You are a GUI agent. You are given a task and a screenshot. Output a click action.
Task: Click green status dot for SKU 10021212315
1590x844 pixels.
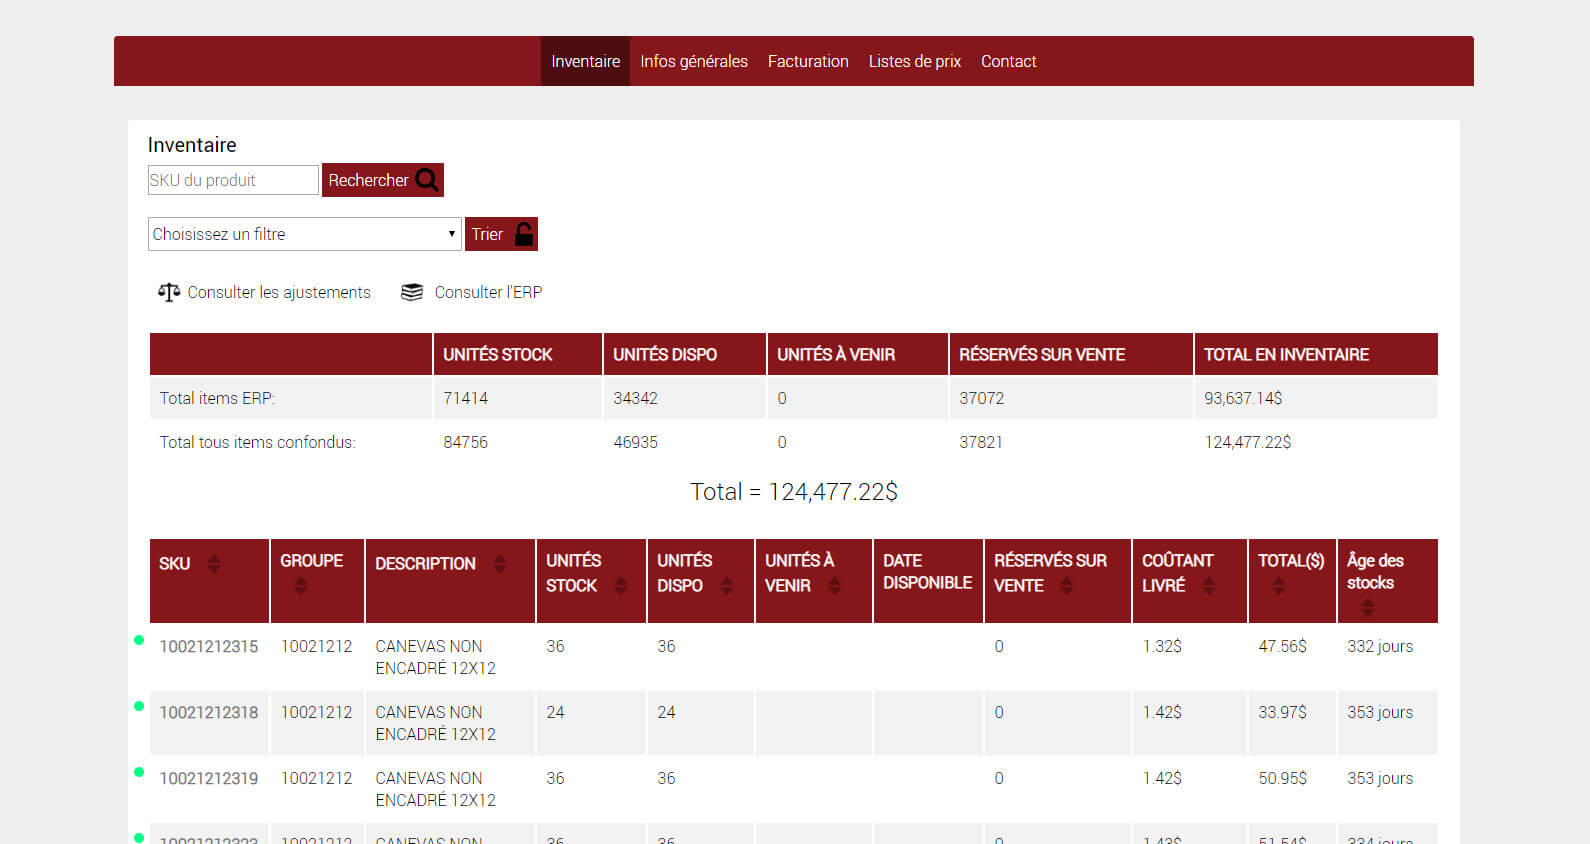[x=139, y=640]
